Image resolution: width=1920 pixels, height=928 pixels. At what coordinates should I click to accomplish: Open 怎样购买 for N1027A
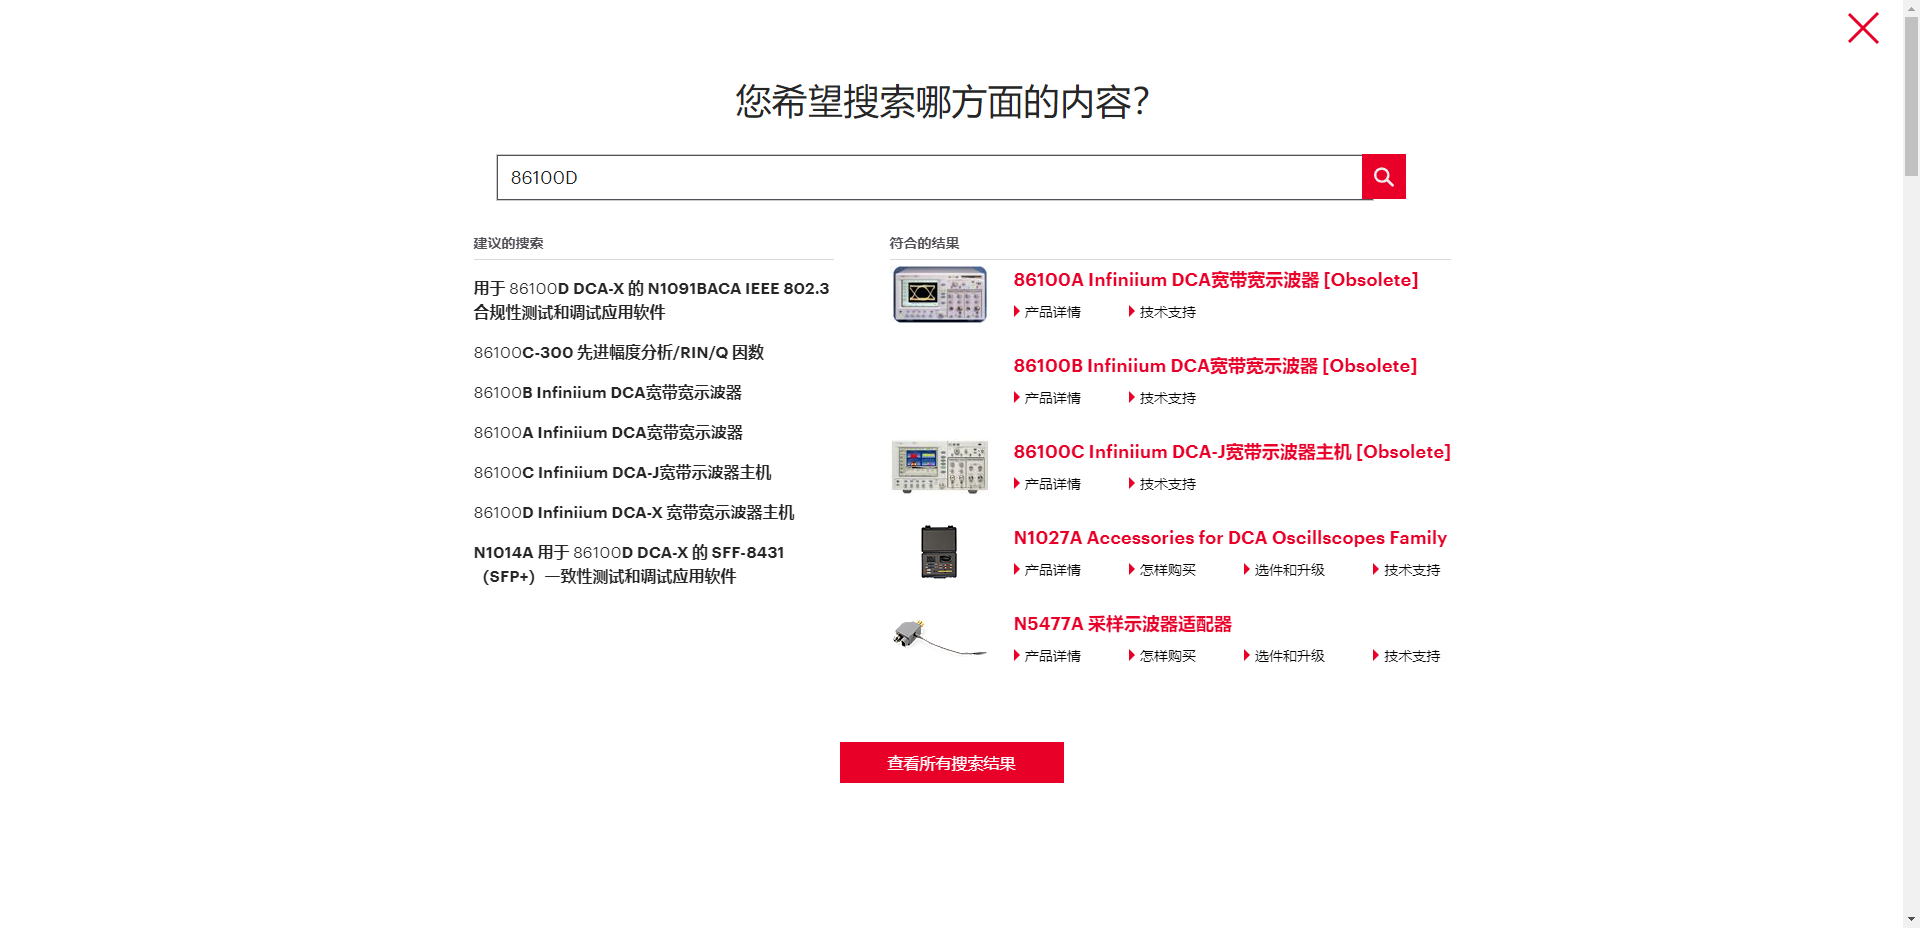point(1164,569)
